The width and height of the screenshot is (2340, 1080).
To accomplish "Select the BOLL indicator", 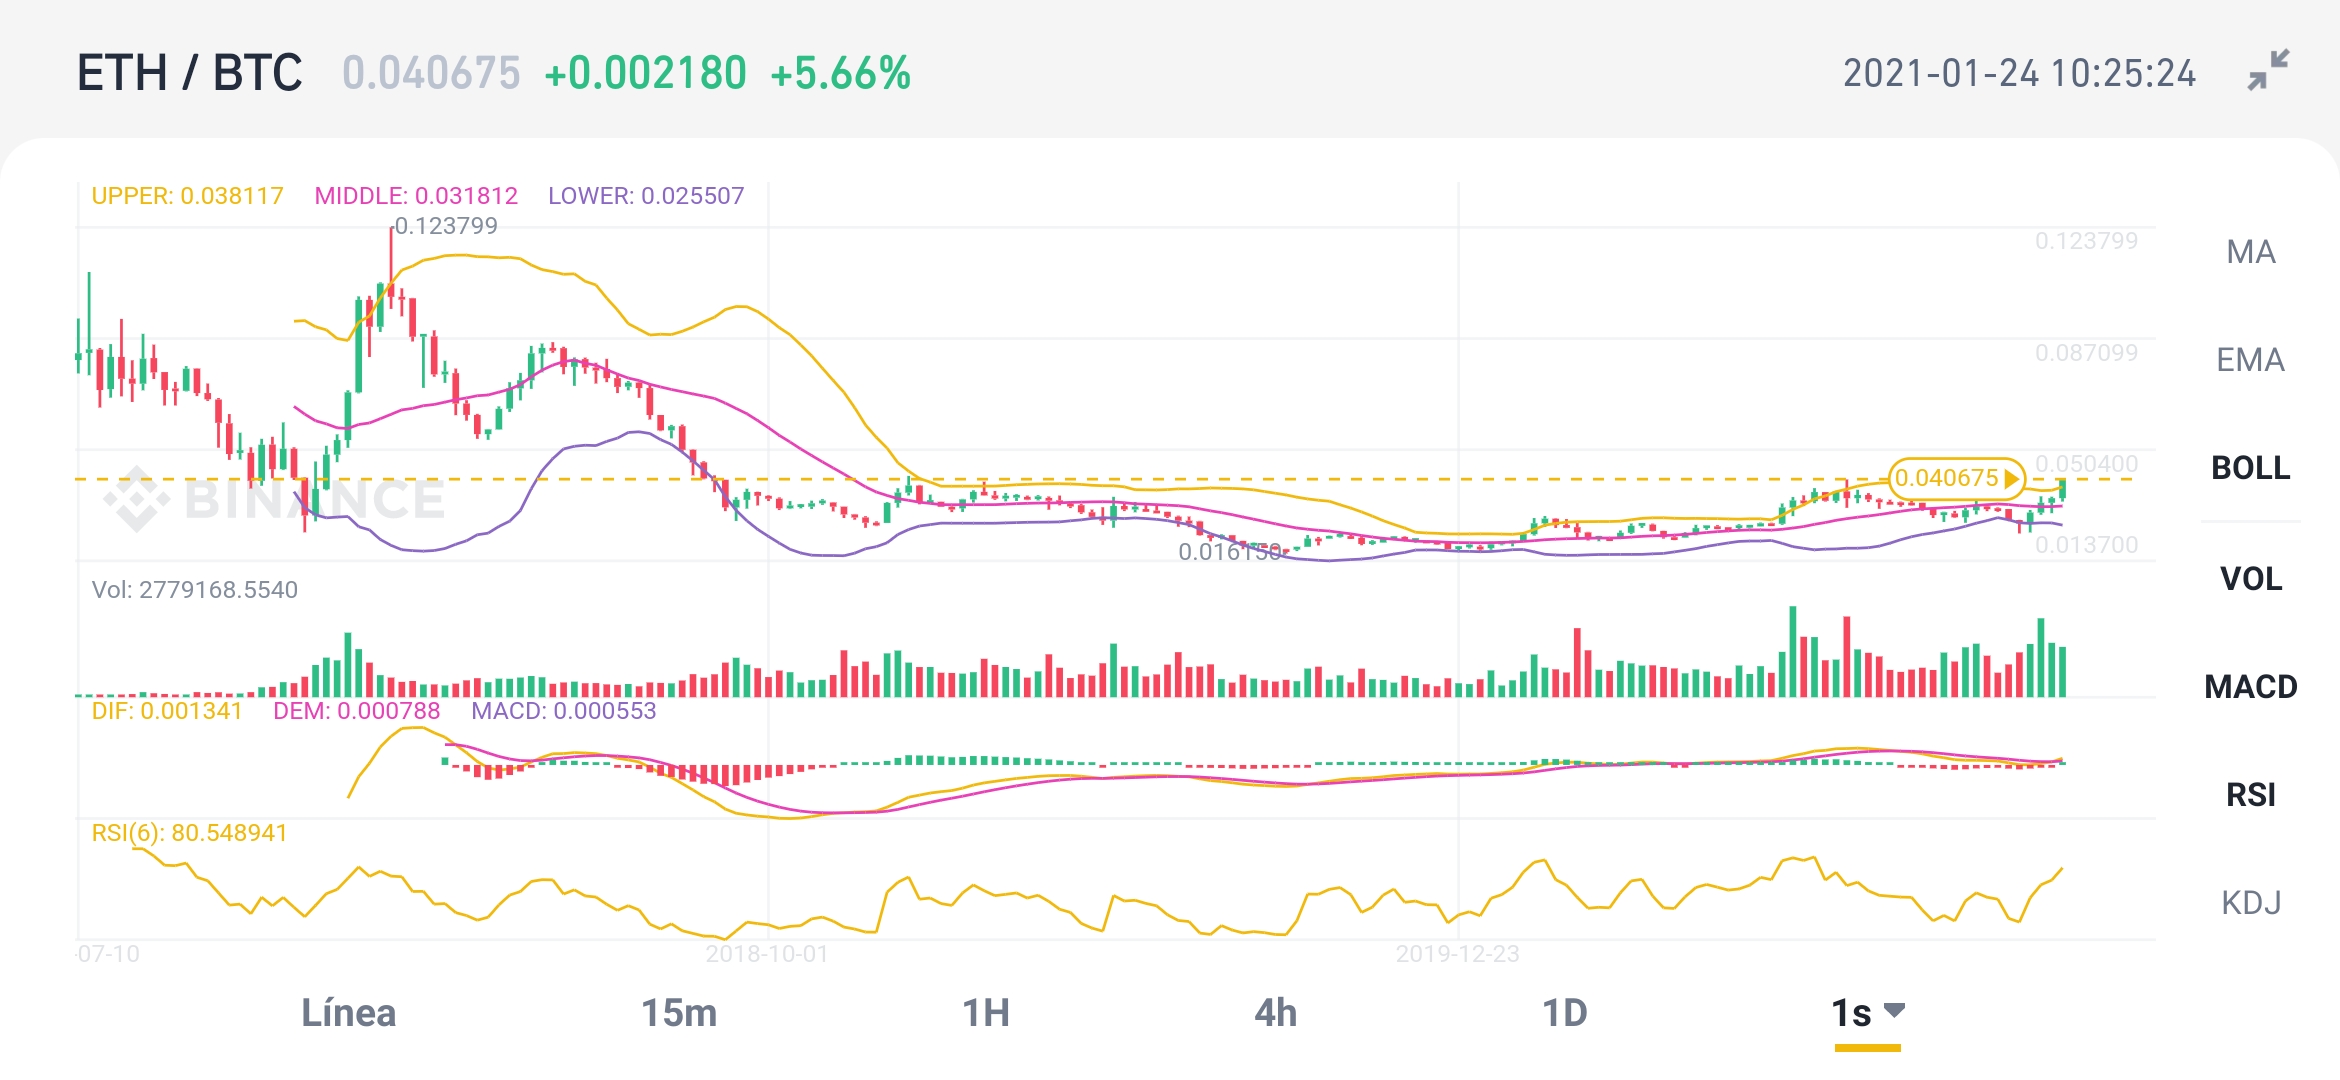I will 2250,468.
